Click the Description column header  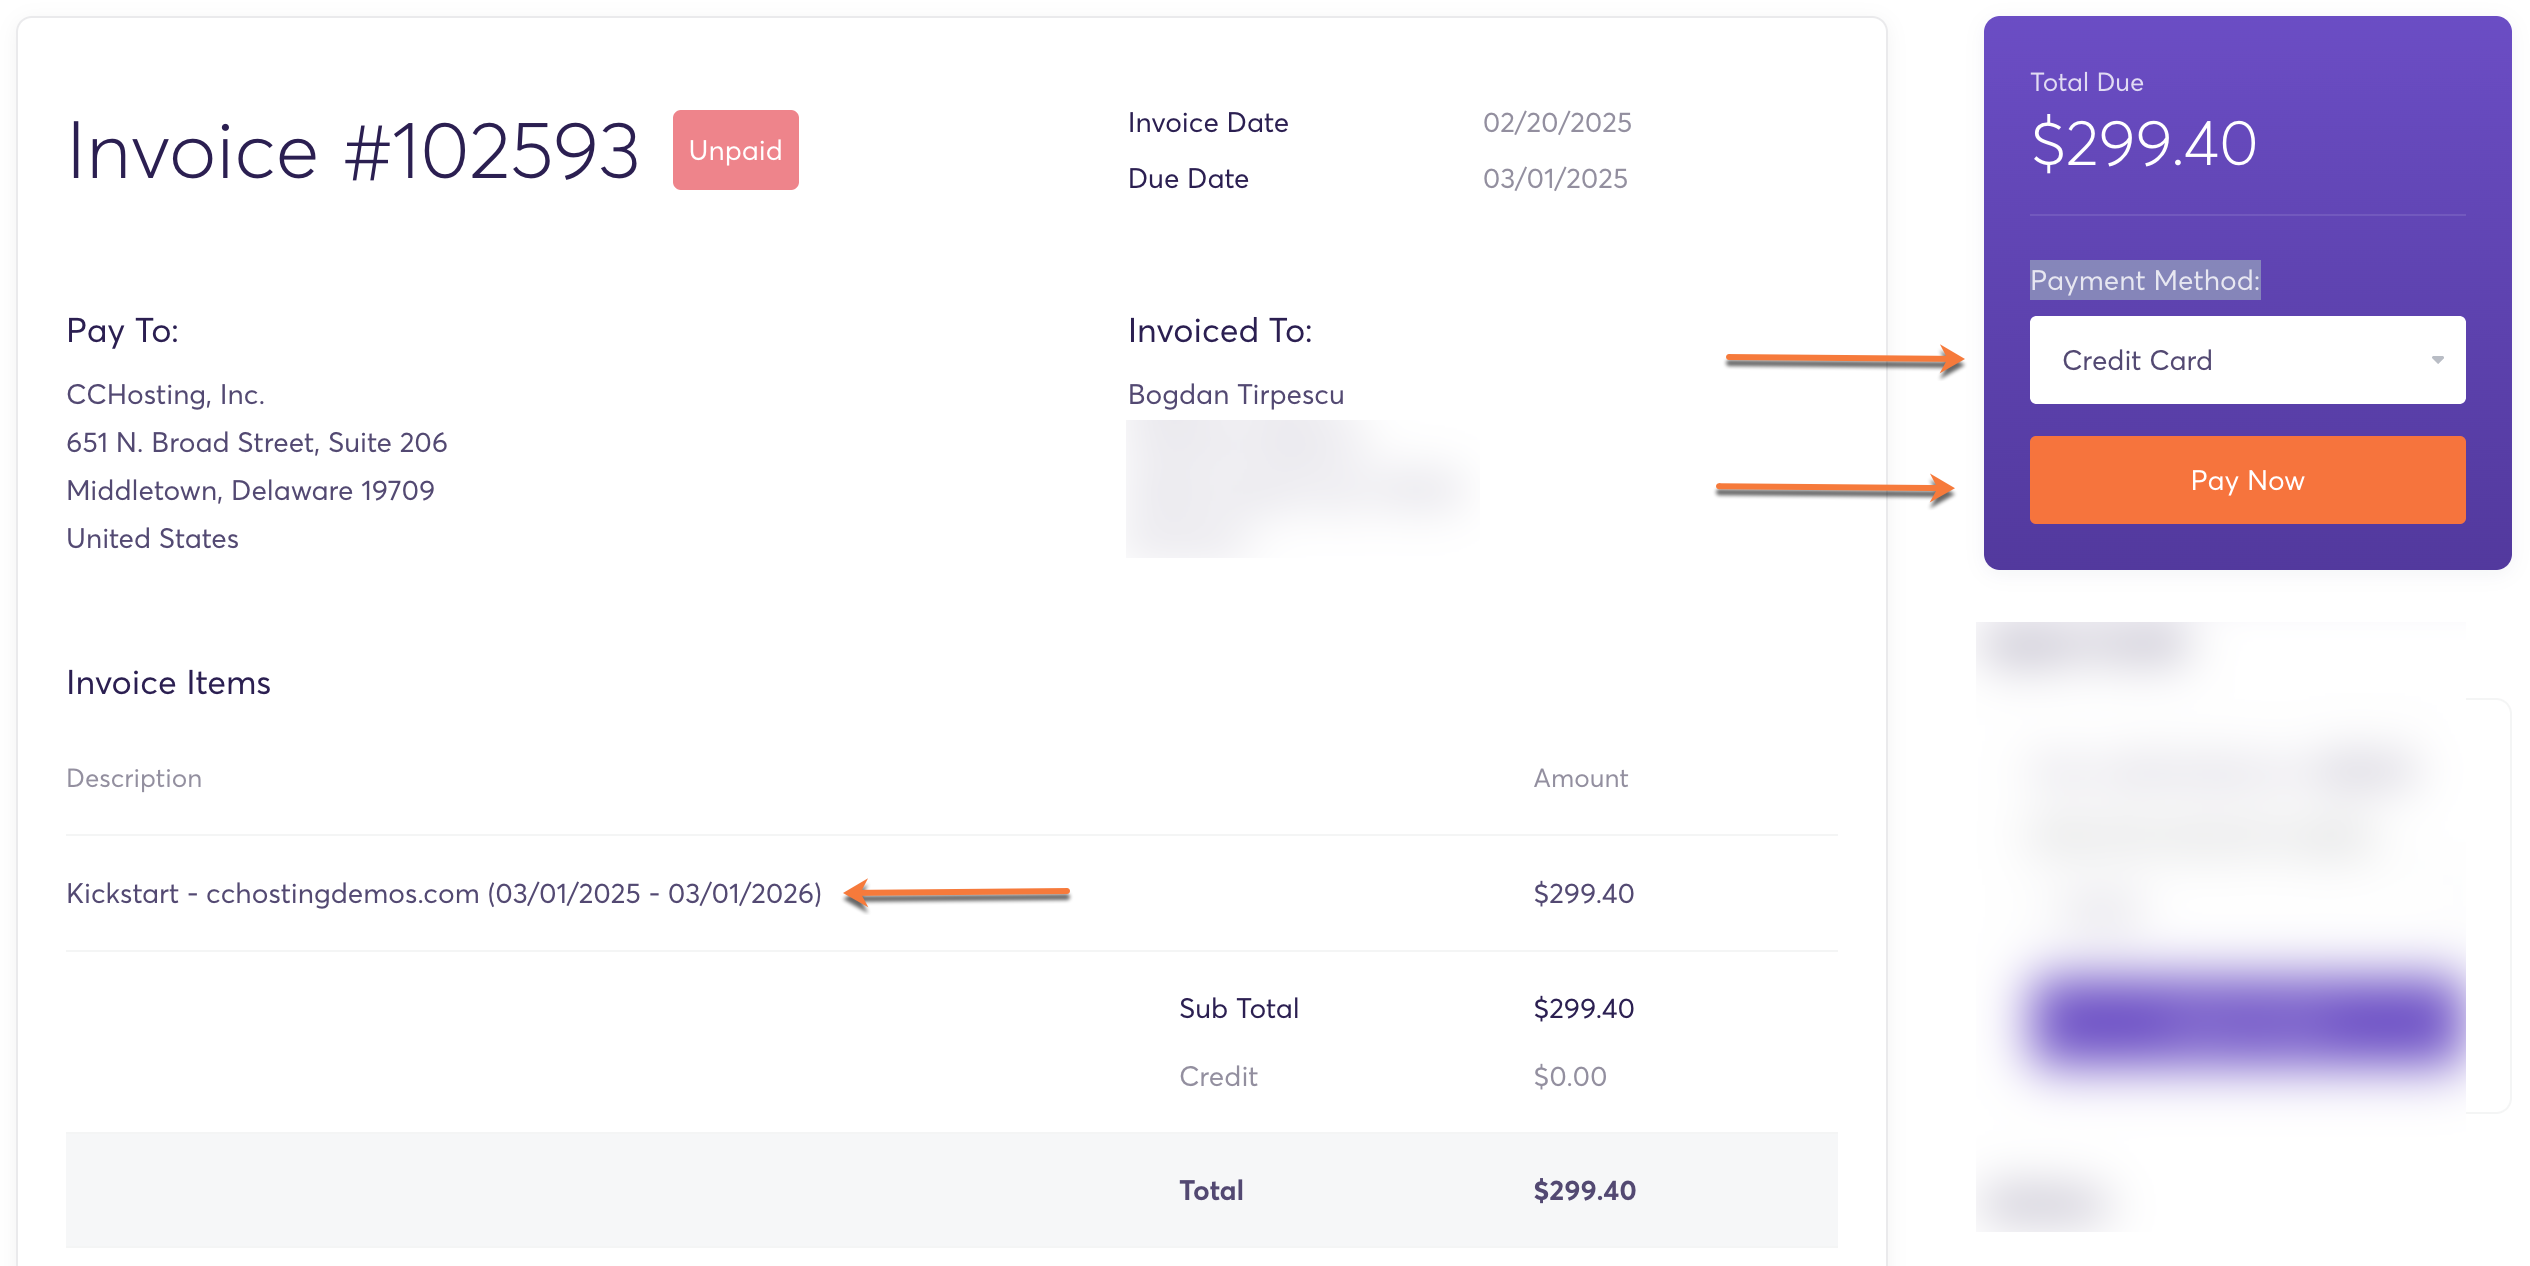(x=133, y=778)
